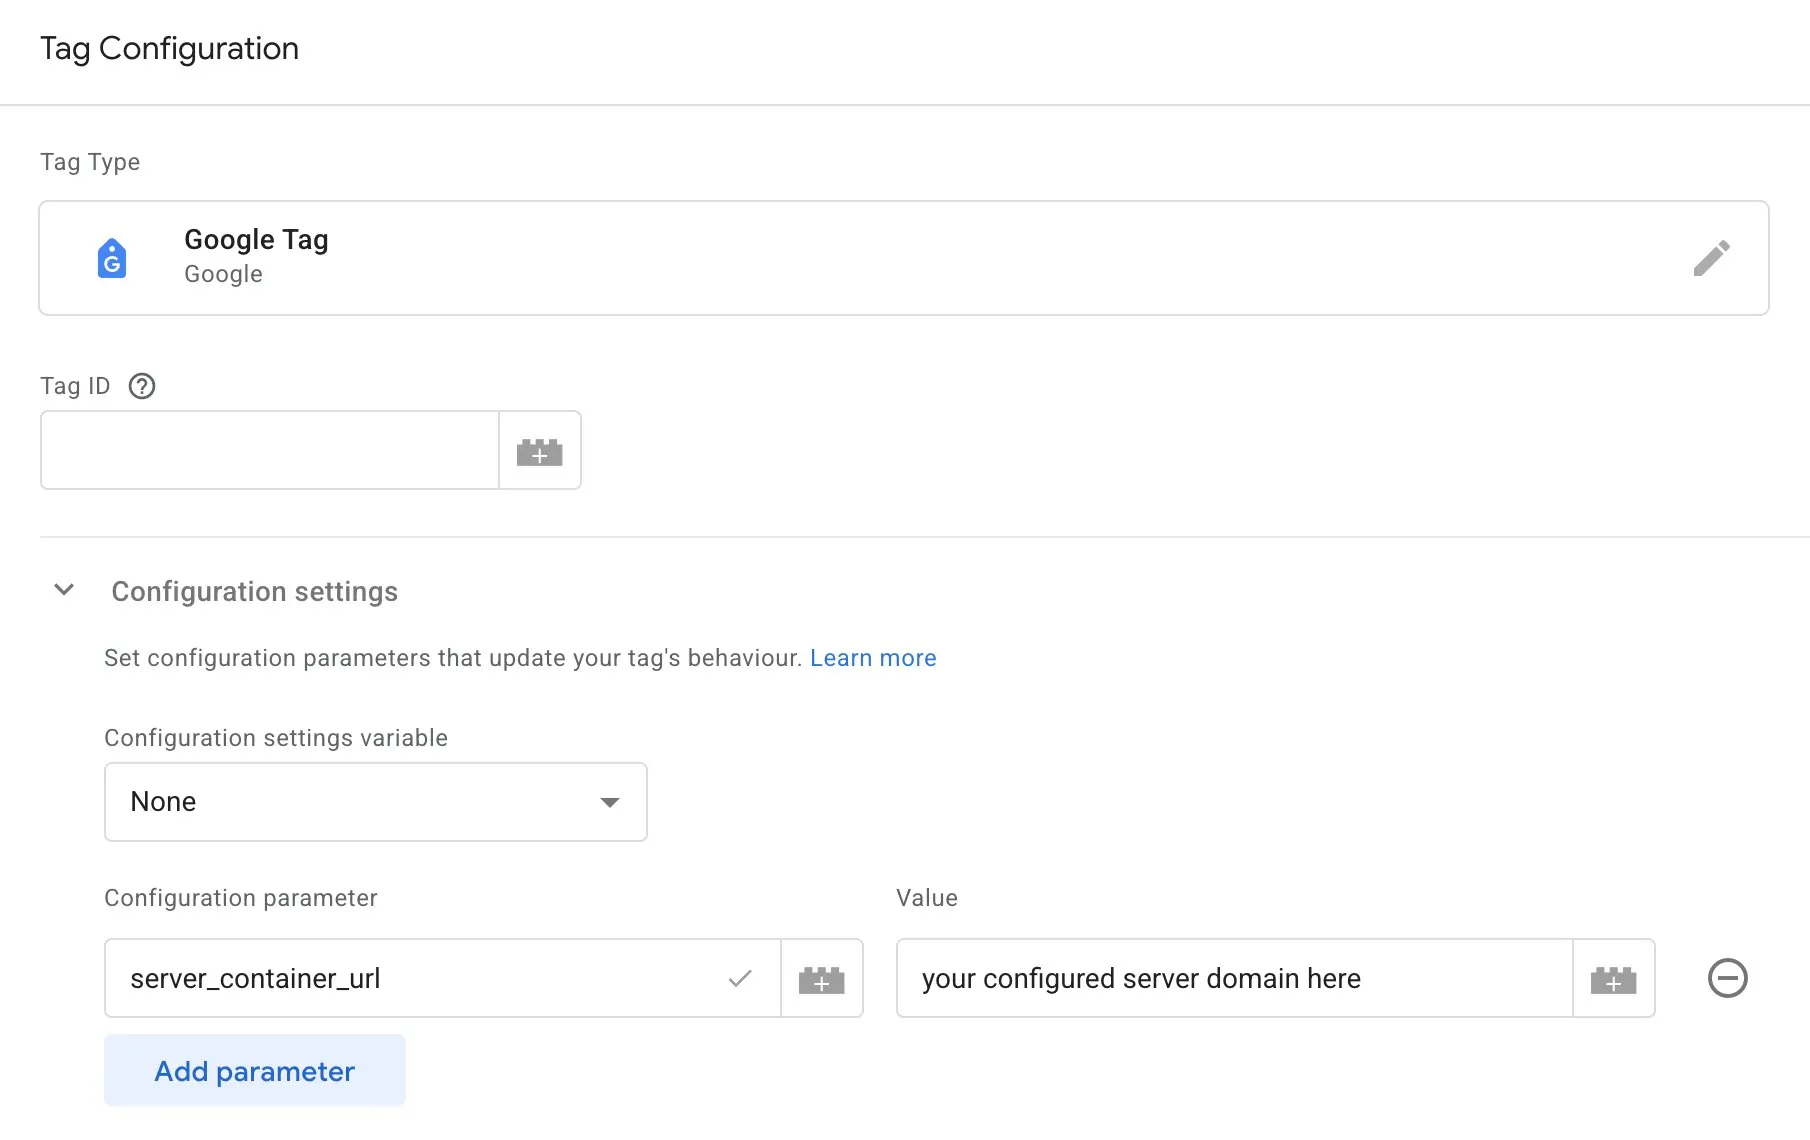Click the Tag Configuration title
Image resolution: width=1810 pixels, height=1140 pixels.
point(169,48)
